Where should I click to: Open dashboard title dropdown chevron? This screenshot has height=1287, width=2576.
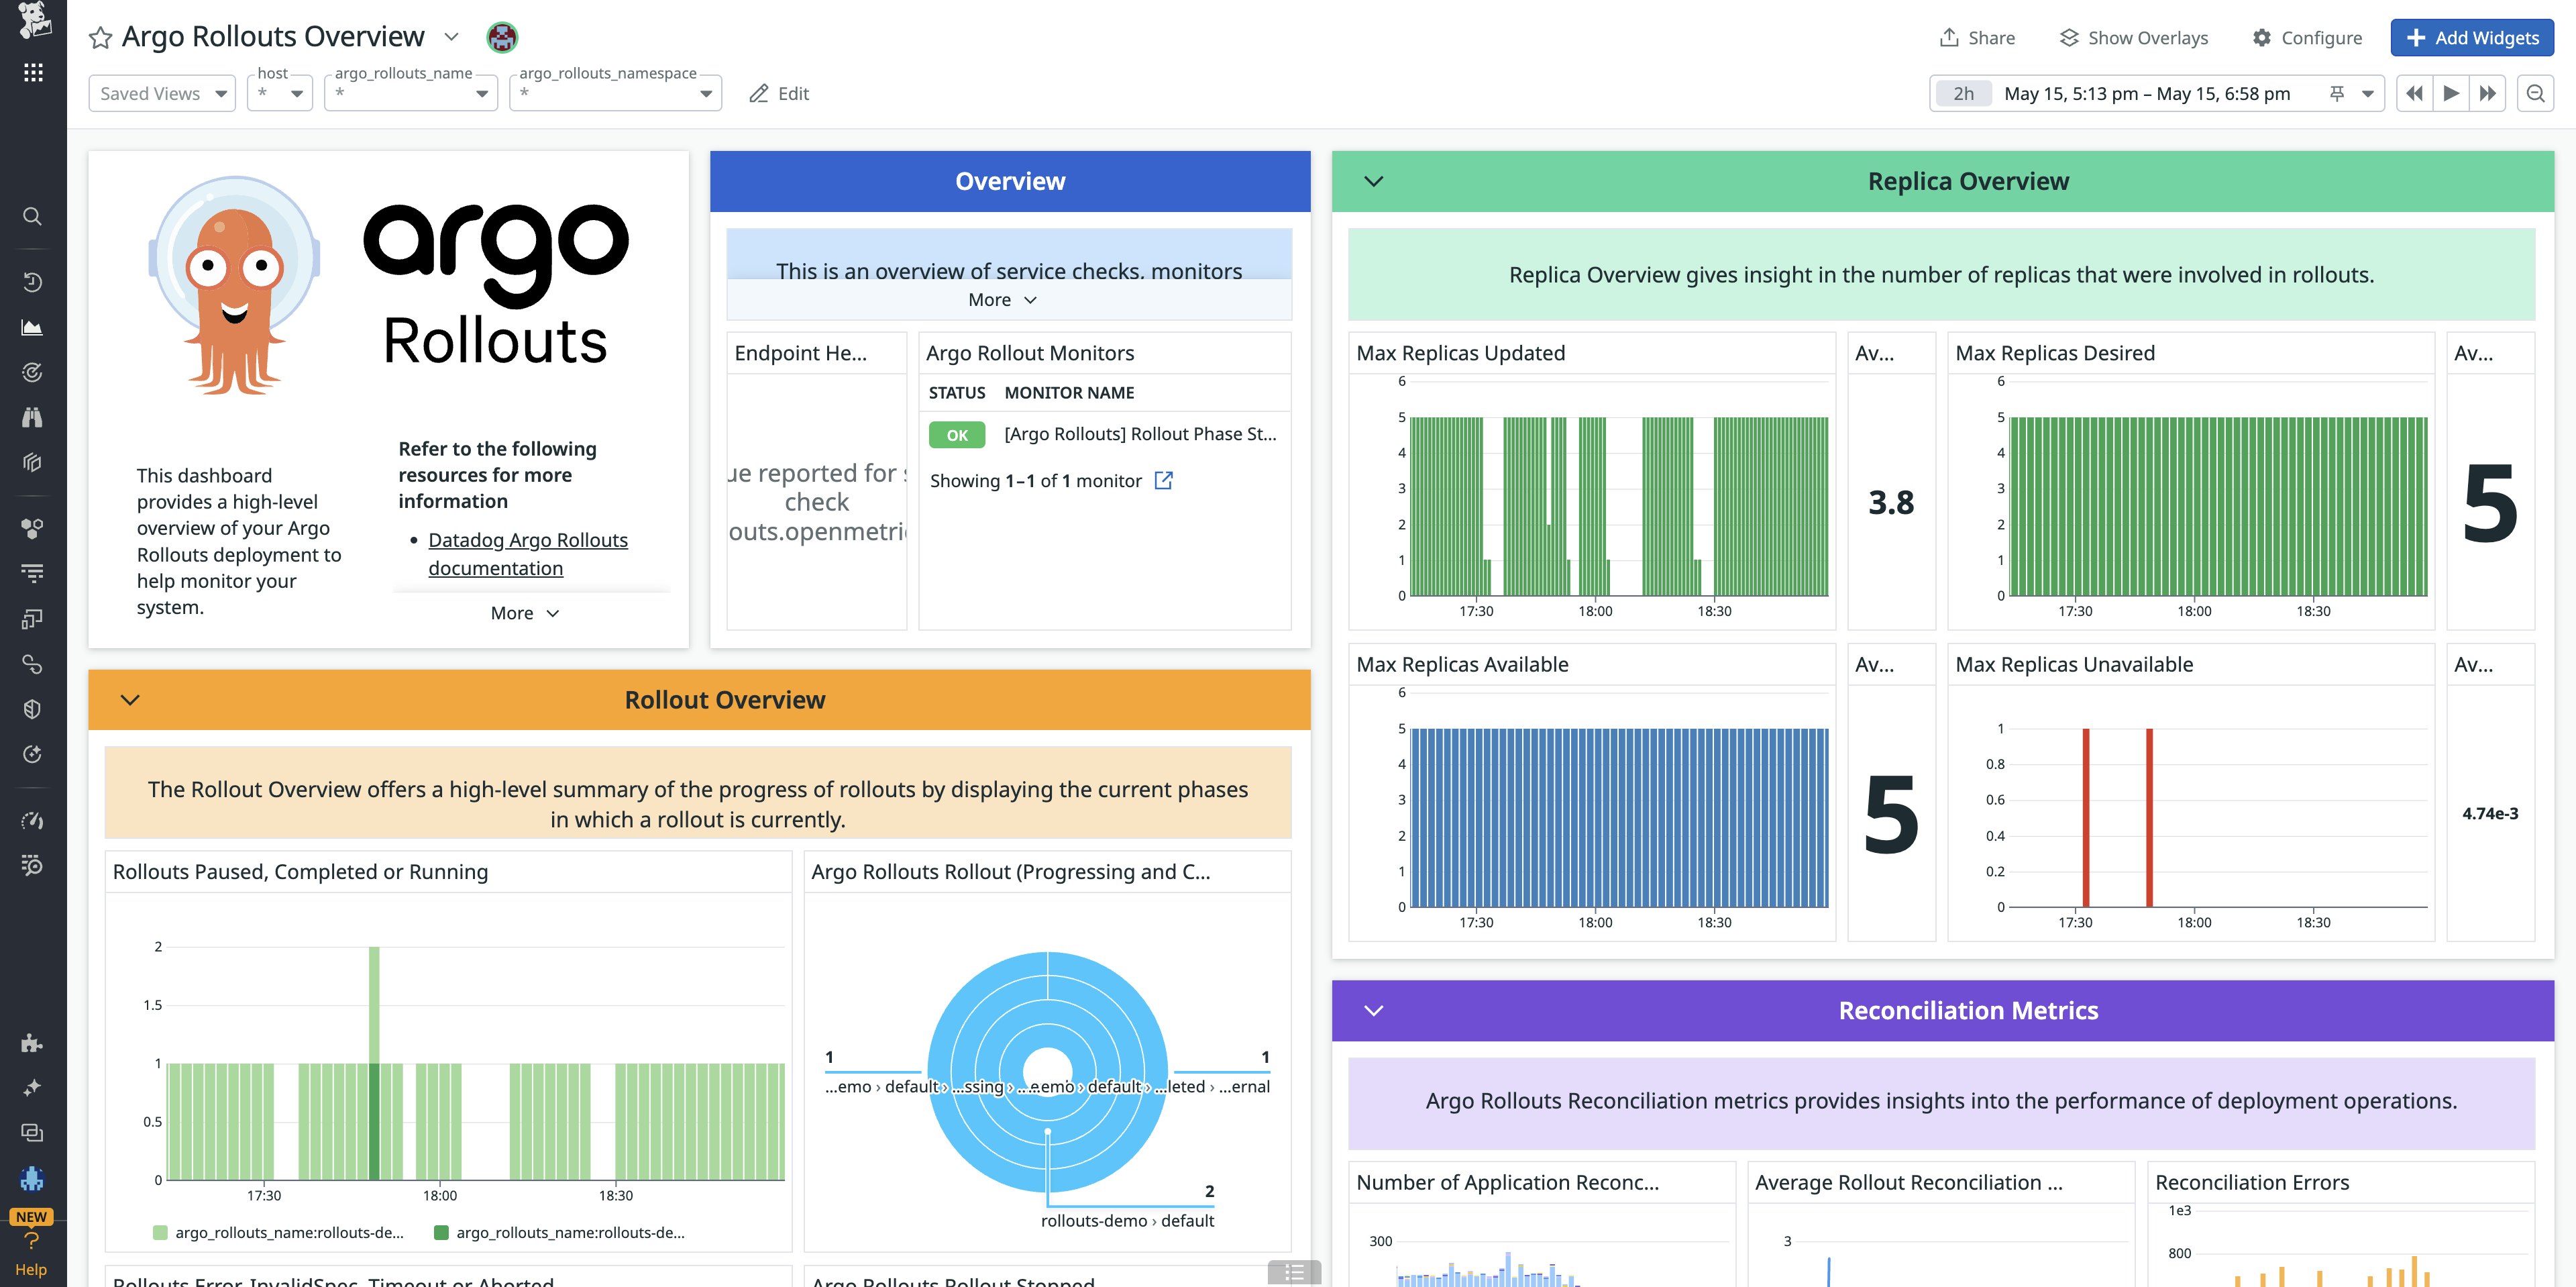451,37
